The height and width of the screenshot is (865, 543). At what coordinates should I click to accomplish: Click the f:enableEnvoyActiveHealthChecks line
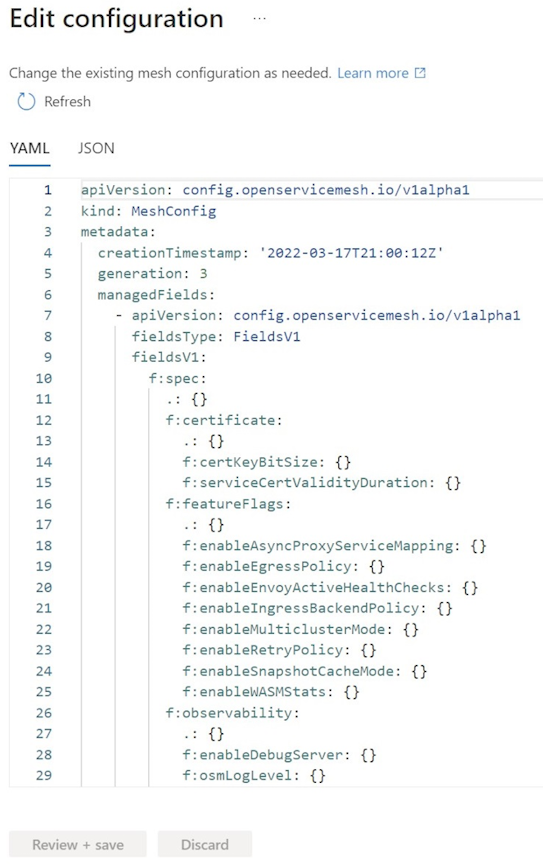[x=330, y=588]
